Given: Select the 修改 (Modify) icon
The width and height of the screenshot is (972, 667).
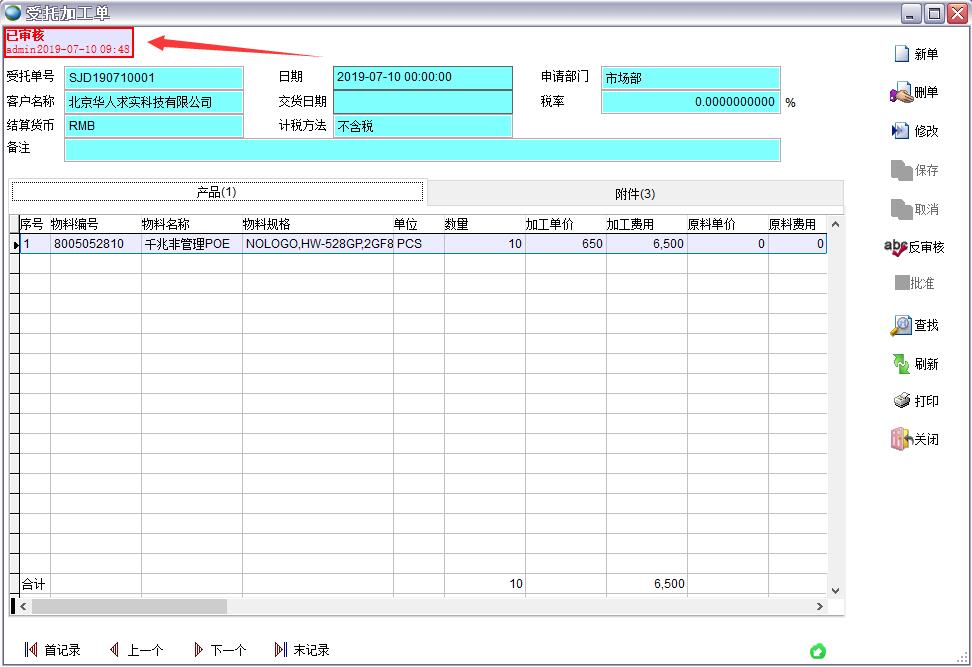Looking at the screenshot, I should (x=915, y=131).
